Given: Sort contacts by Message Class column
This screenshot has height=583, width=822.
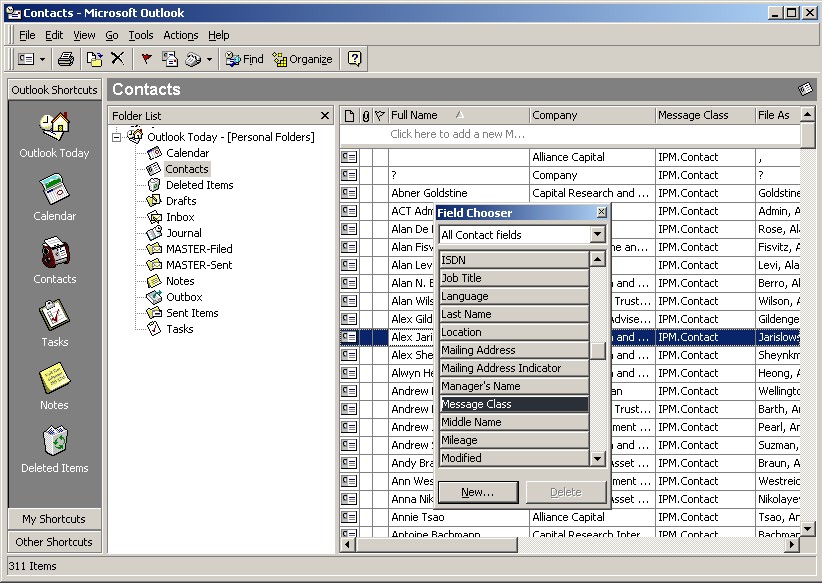Looking at the screenshot, I should [x=705, y=115].
